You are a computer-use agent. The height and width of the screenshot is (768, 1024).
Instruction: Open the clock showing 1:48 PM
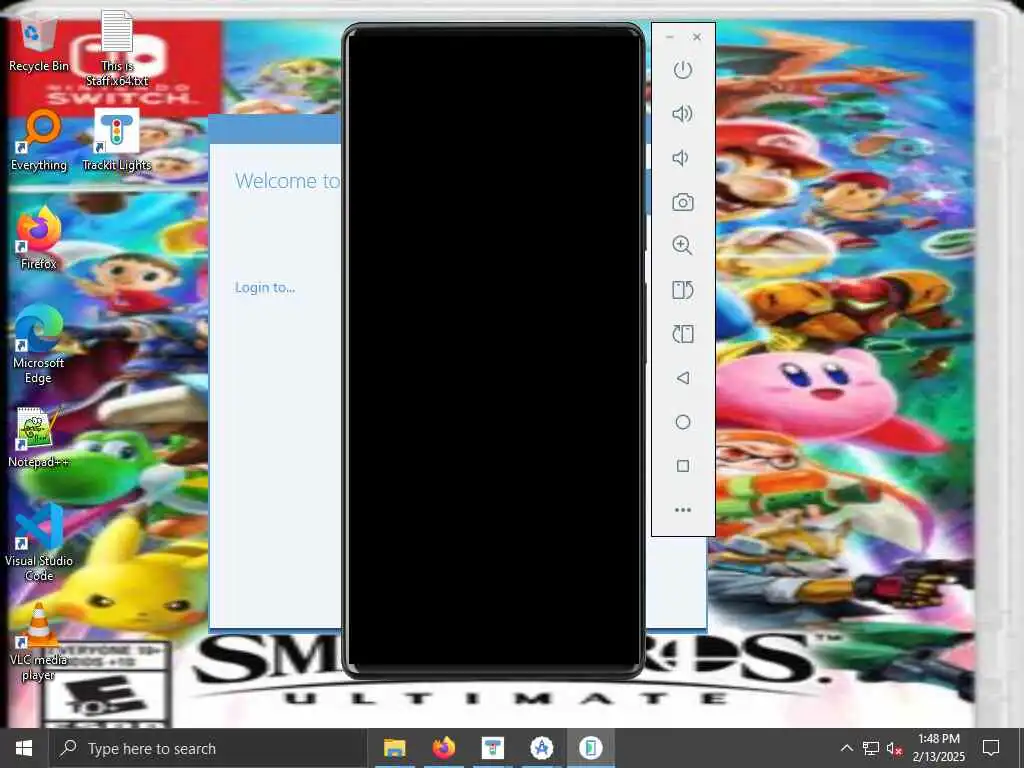pyautogui.click(x=939, y=748)
